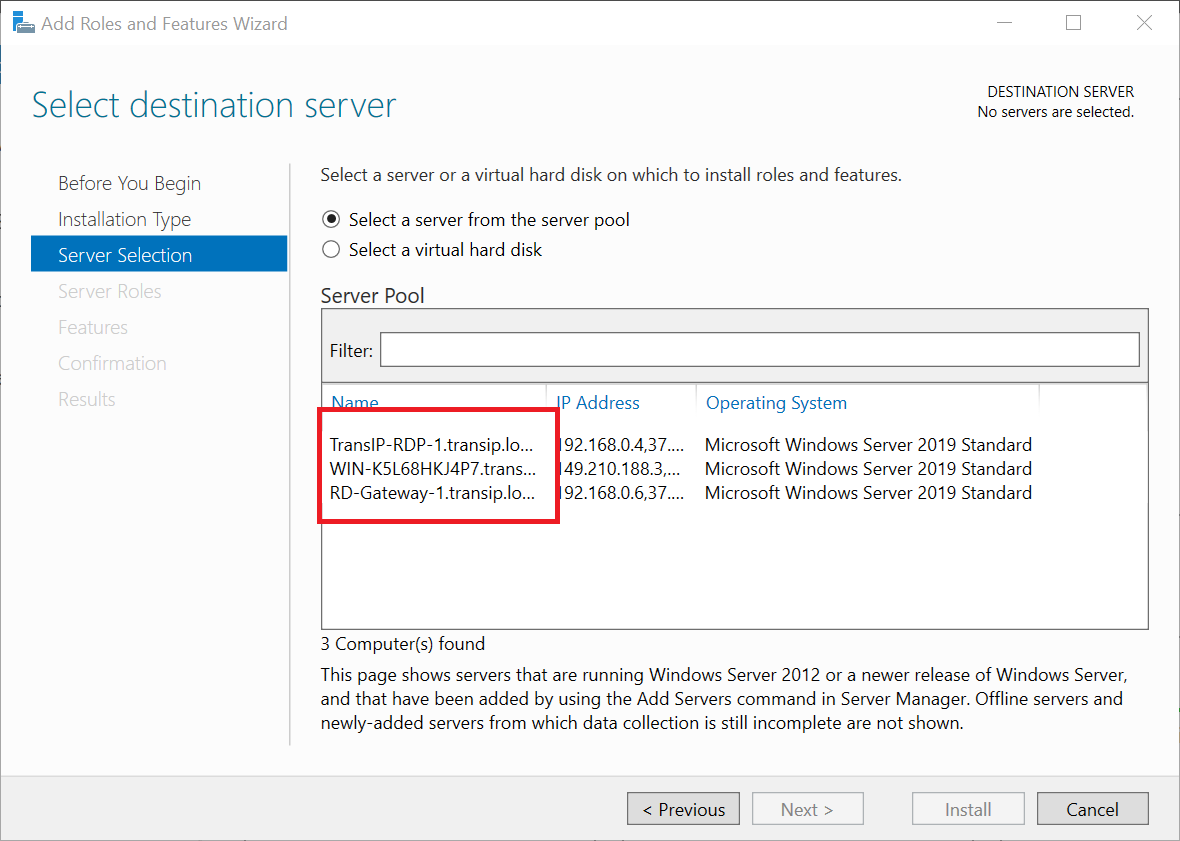Click the Results step
Screen dimensions: 1180x841
click(87, 399)
